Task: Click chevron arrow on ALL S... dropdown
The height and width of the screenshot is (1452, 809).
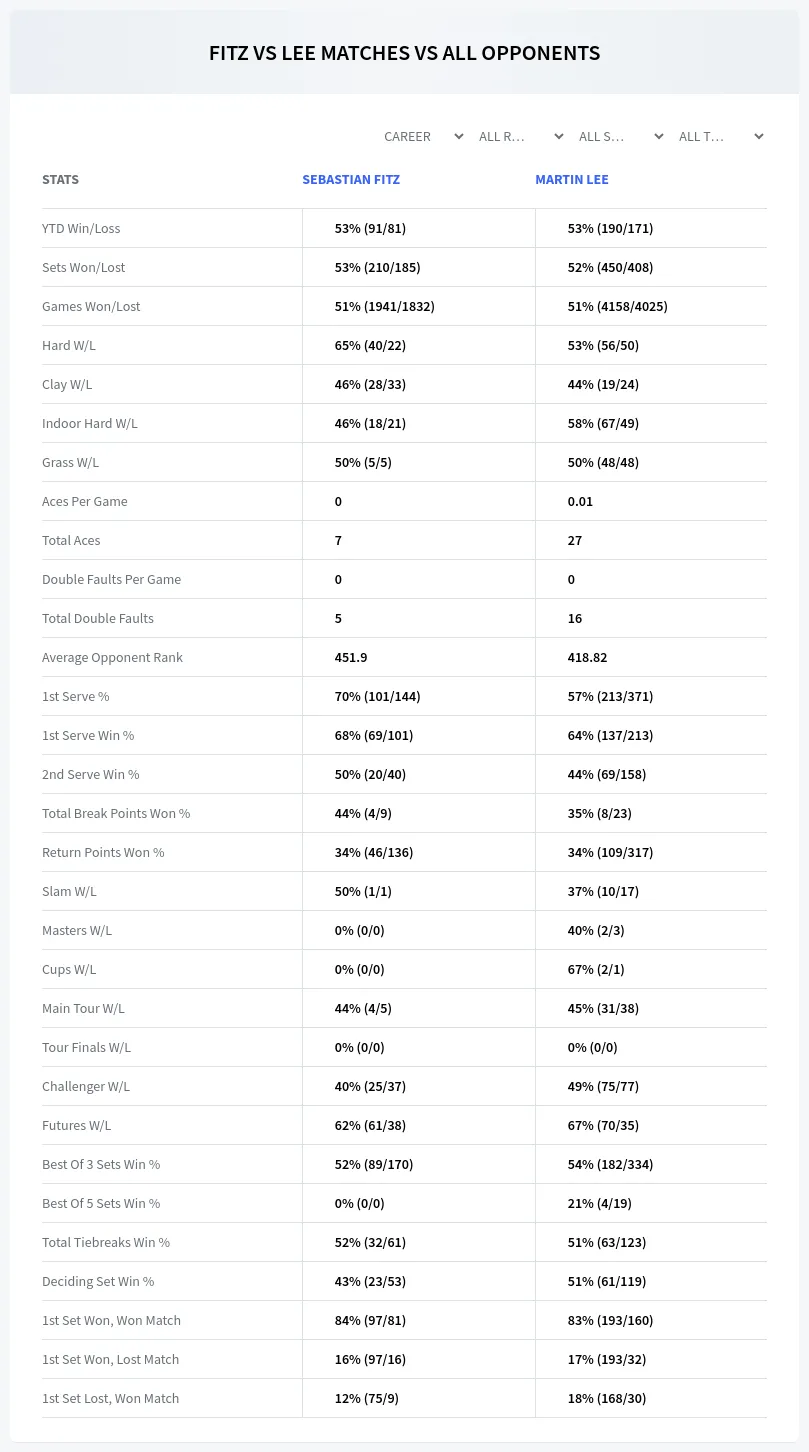Action: 659,137
